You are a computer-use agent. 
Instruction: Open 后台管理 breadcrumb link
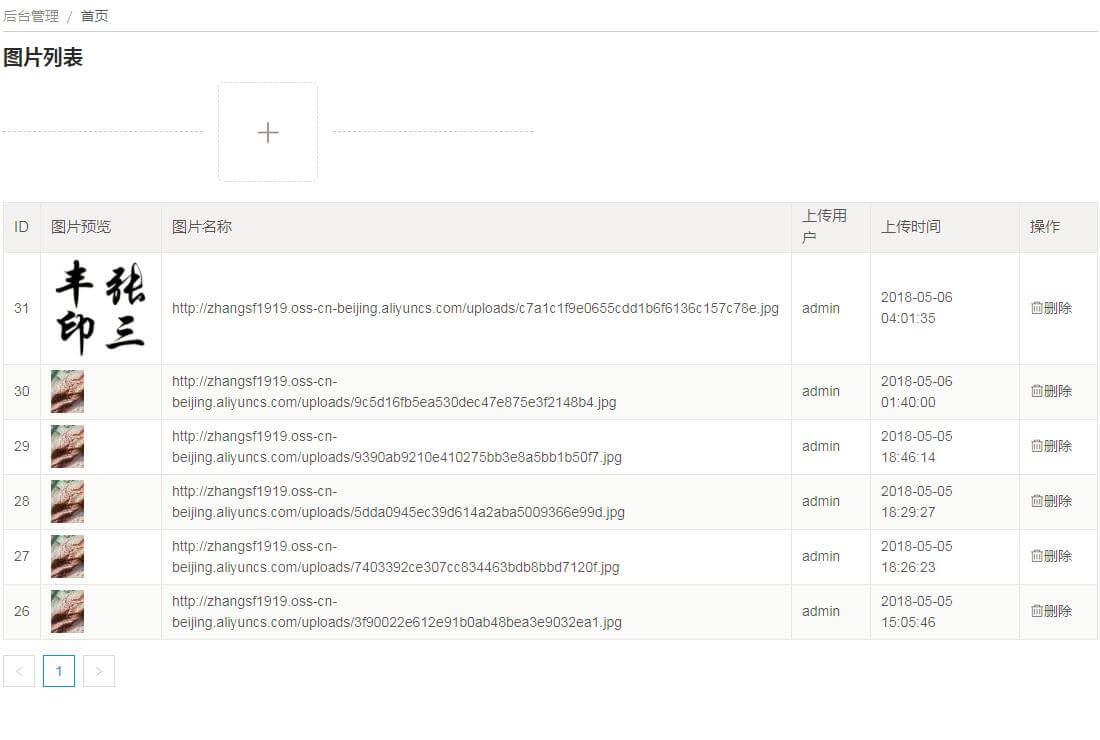click(31, 16)
